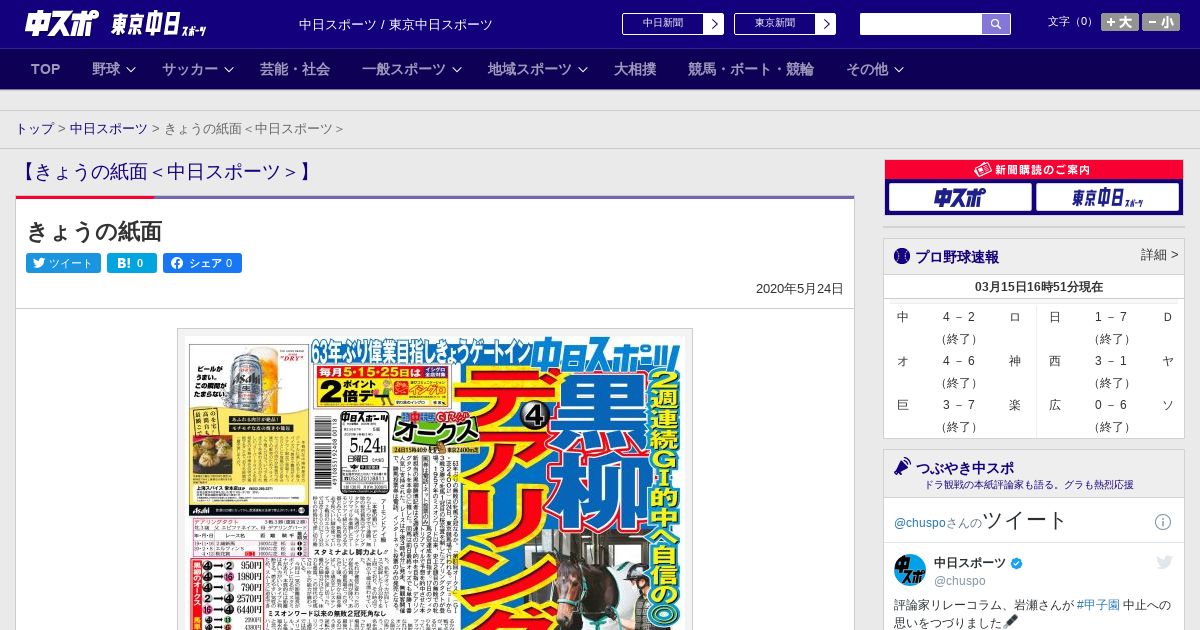Expand the サッカー dropdown menu
This screenshot has height=630, width=1200.
[198, 69]
